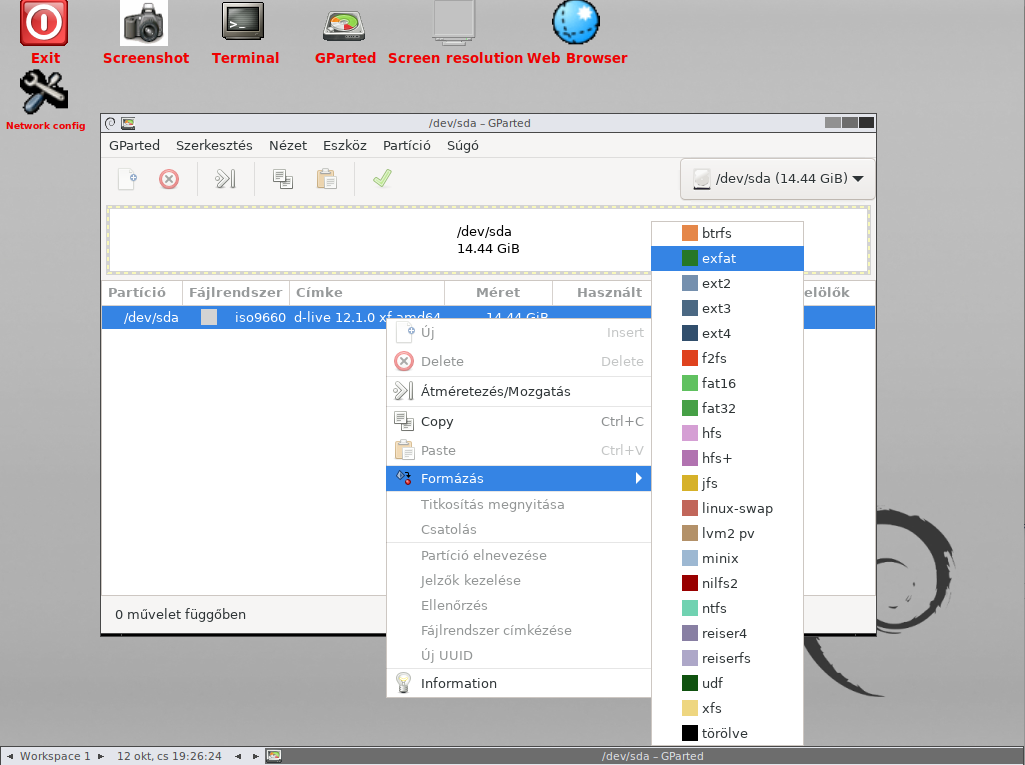Image resolution: width=1025 pixels, height=765 pixels.
Task: Format as ext4 from the submenu
Action: click(727, 333)
